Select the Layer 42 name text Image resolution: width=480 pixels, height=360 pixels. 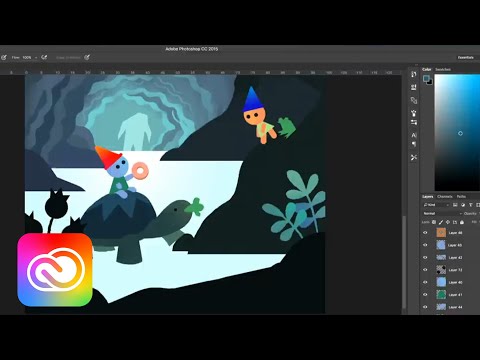(x=455, y=258)
